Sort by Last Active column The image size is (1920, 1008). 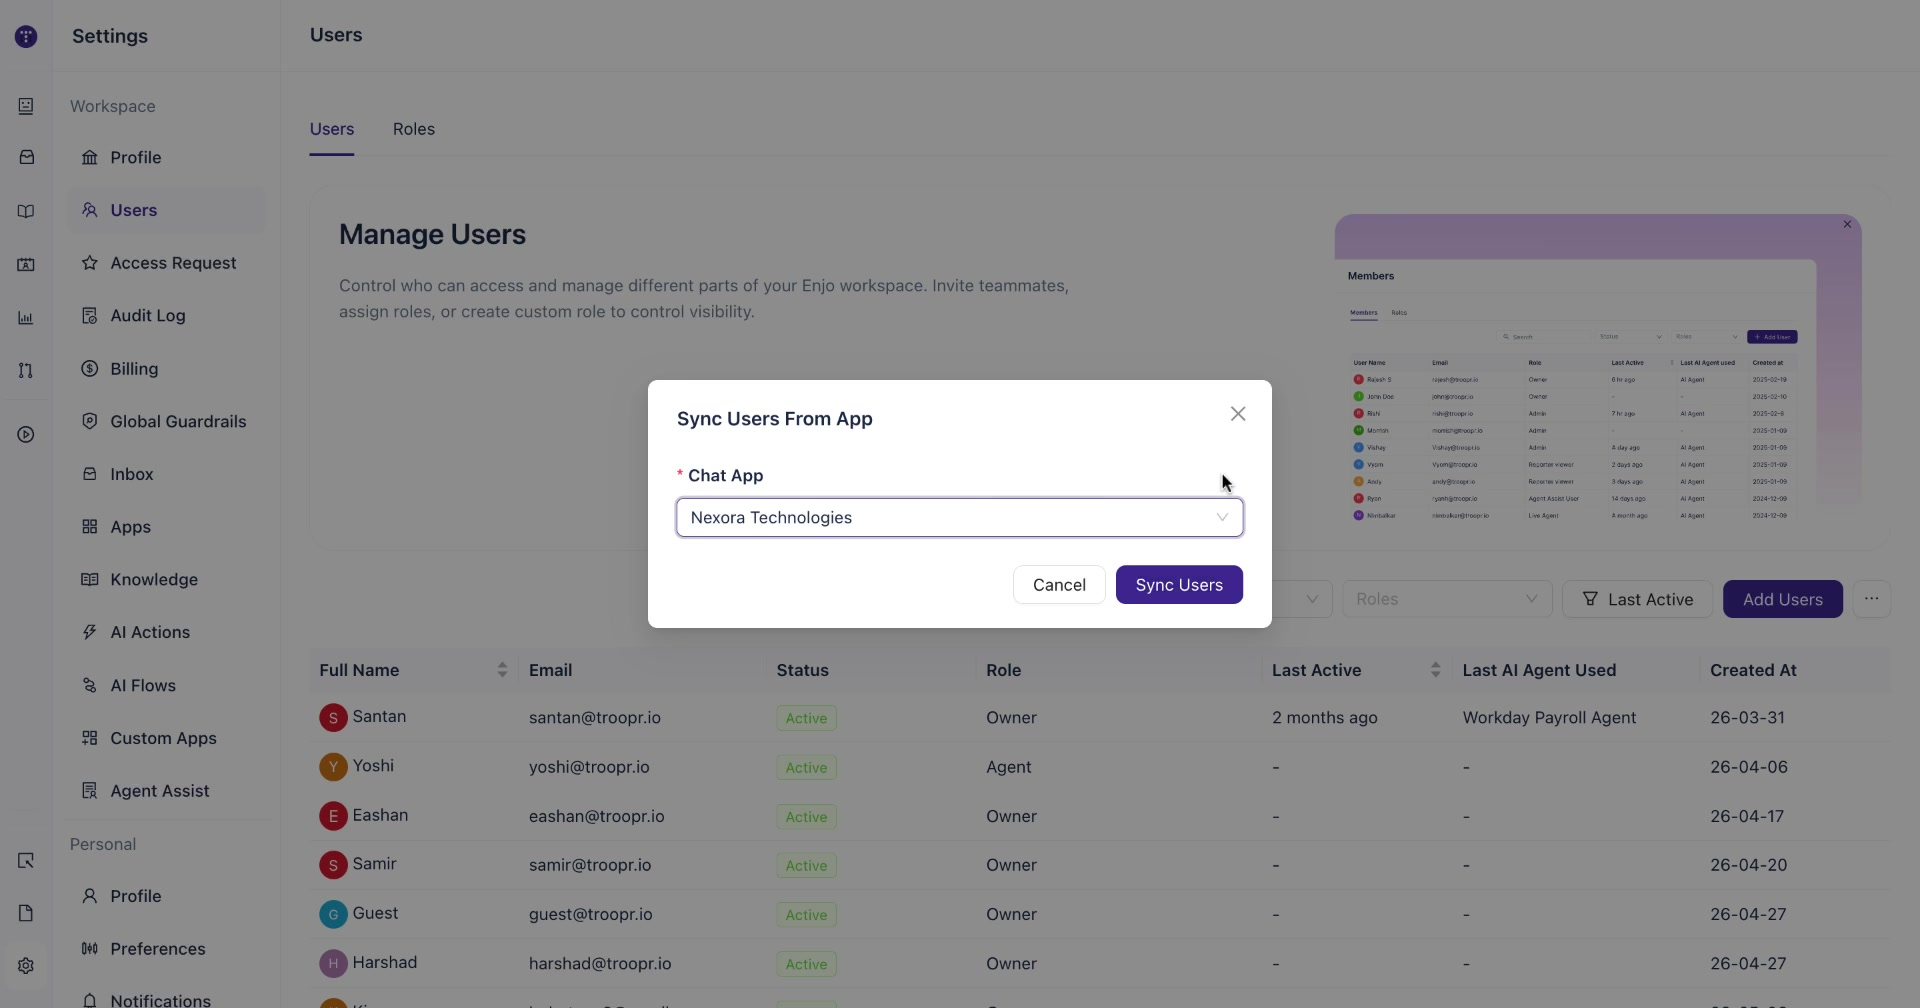[x=1435, y=670]
